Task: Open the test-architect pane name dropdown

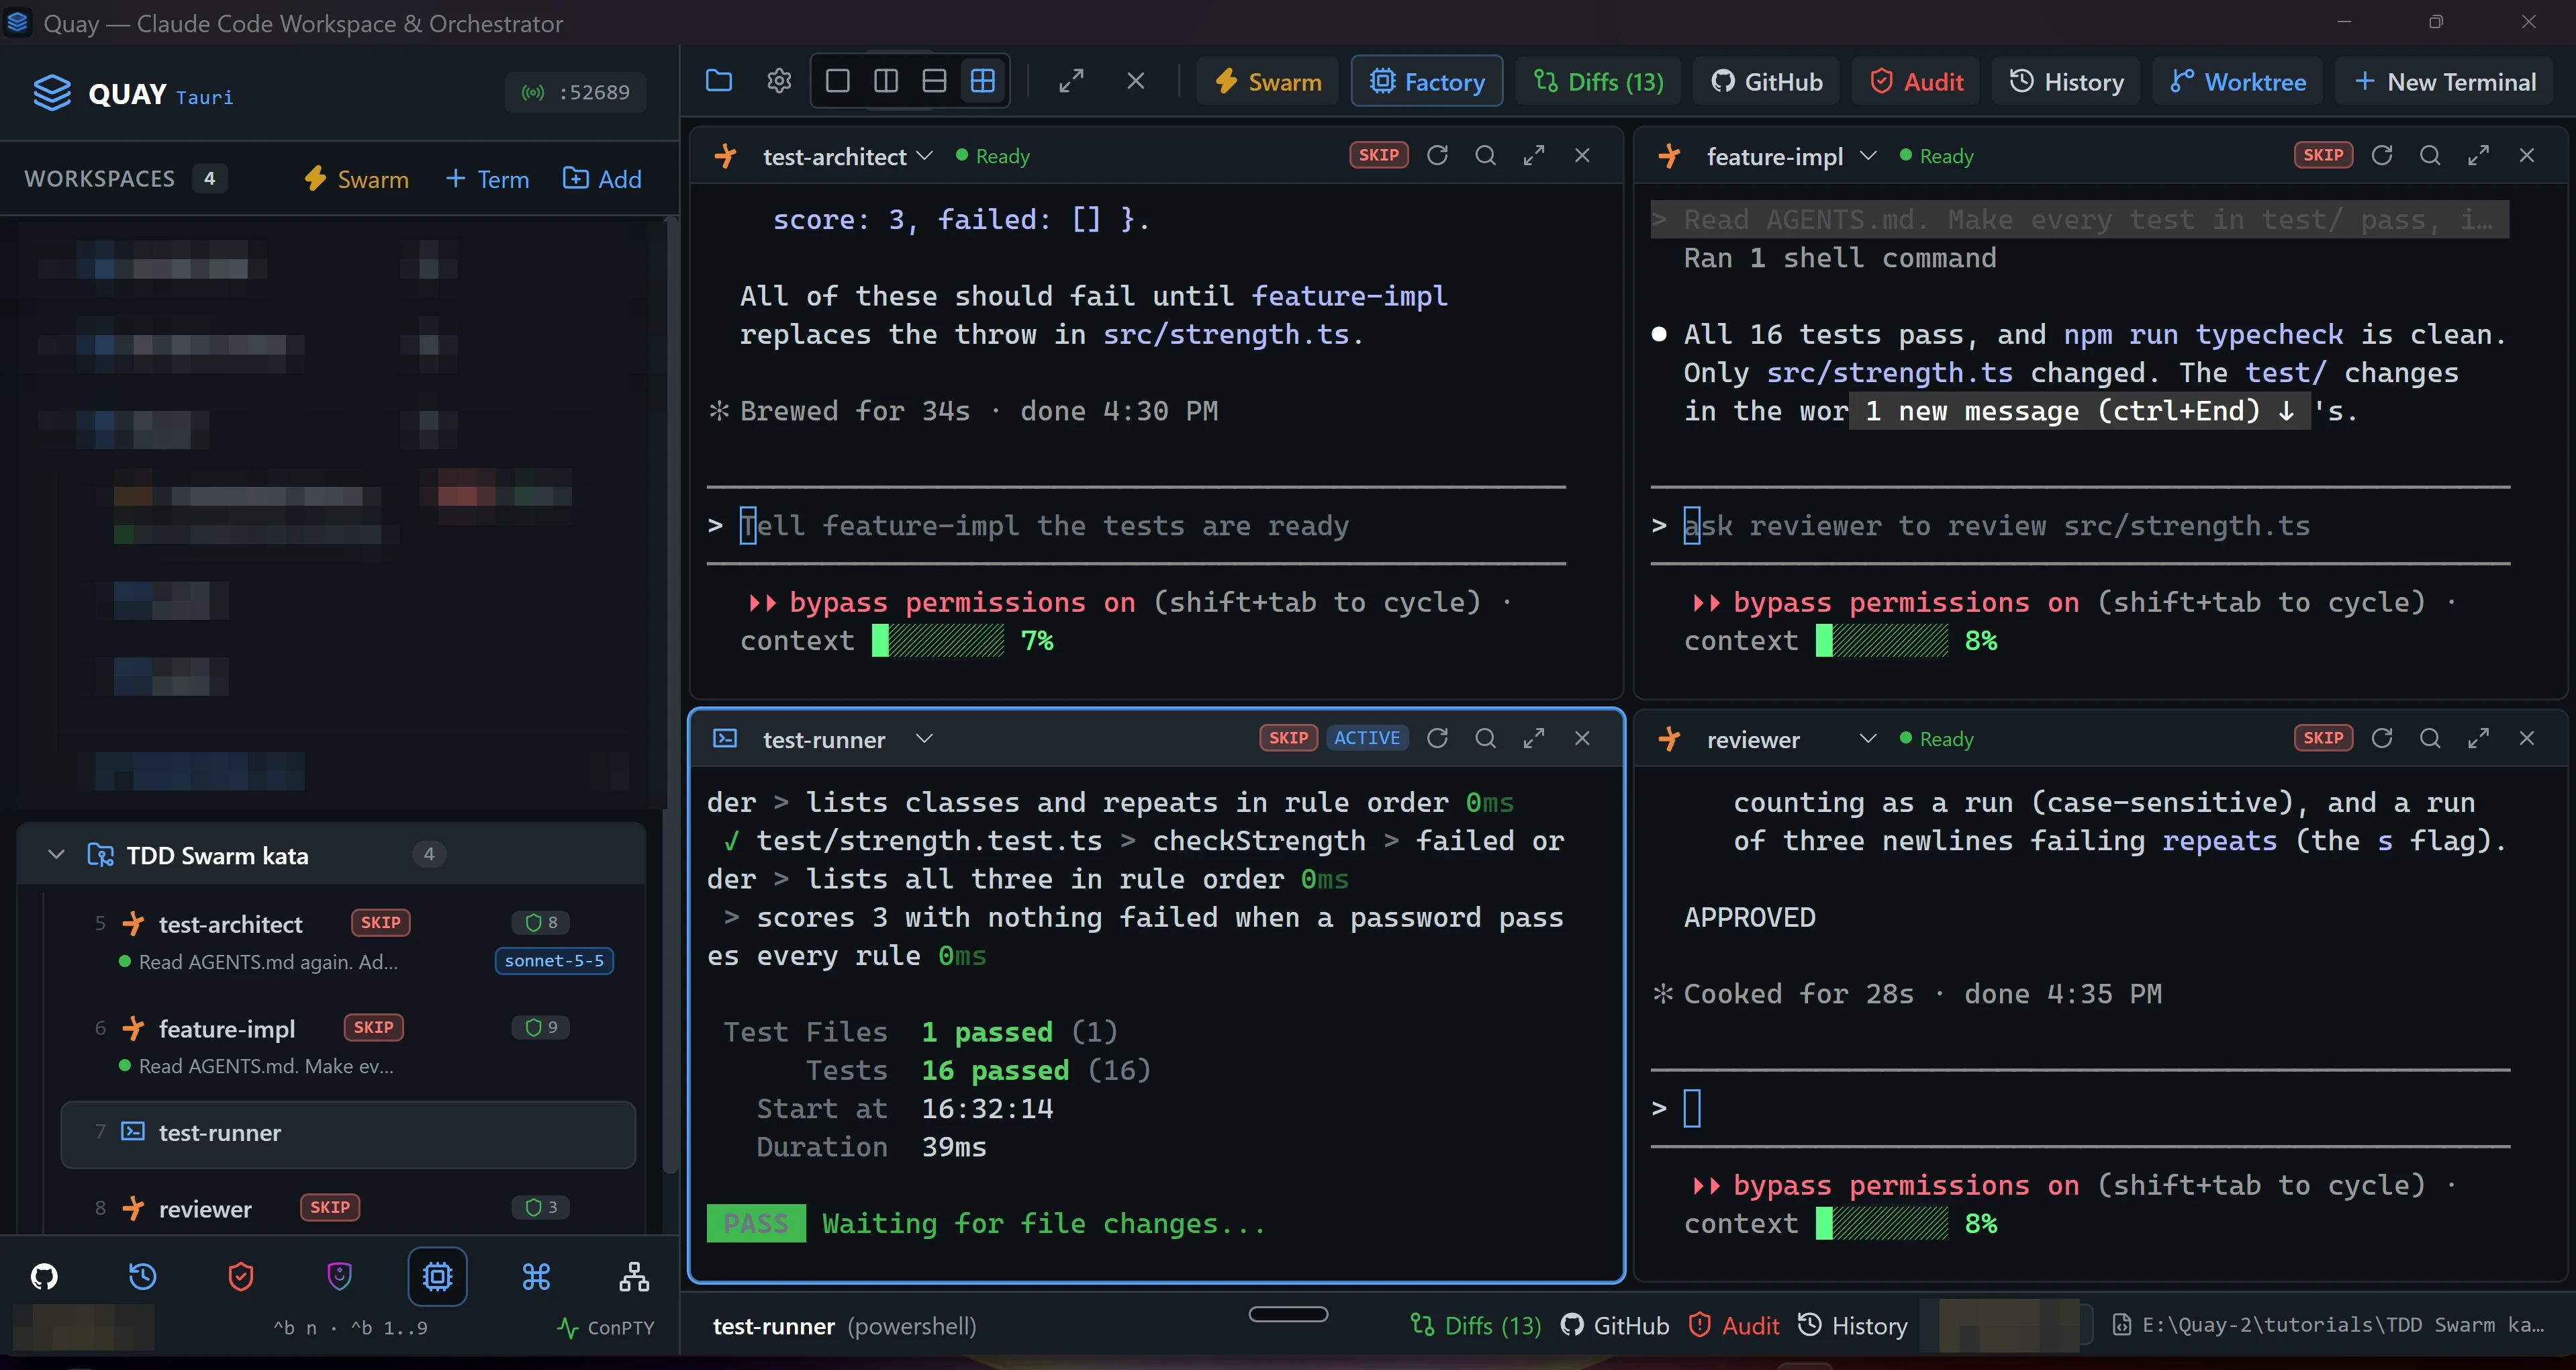Action: [925, 156]
